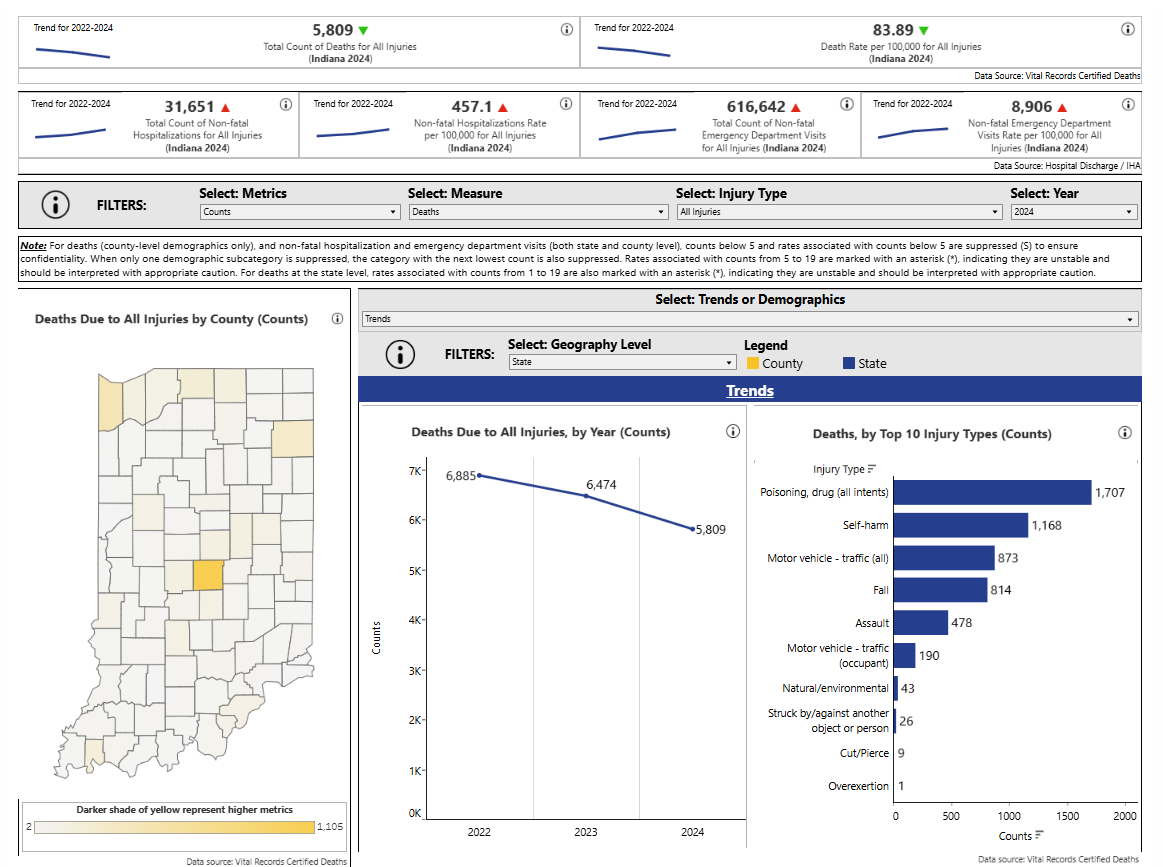Open info icon for Non-fatal Hospitalizations count card
This screenshot has height=867, width=1163.
(286, 105)
